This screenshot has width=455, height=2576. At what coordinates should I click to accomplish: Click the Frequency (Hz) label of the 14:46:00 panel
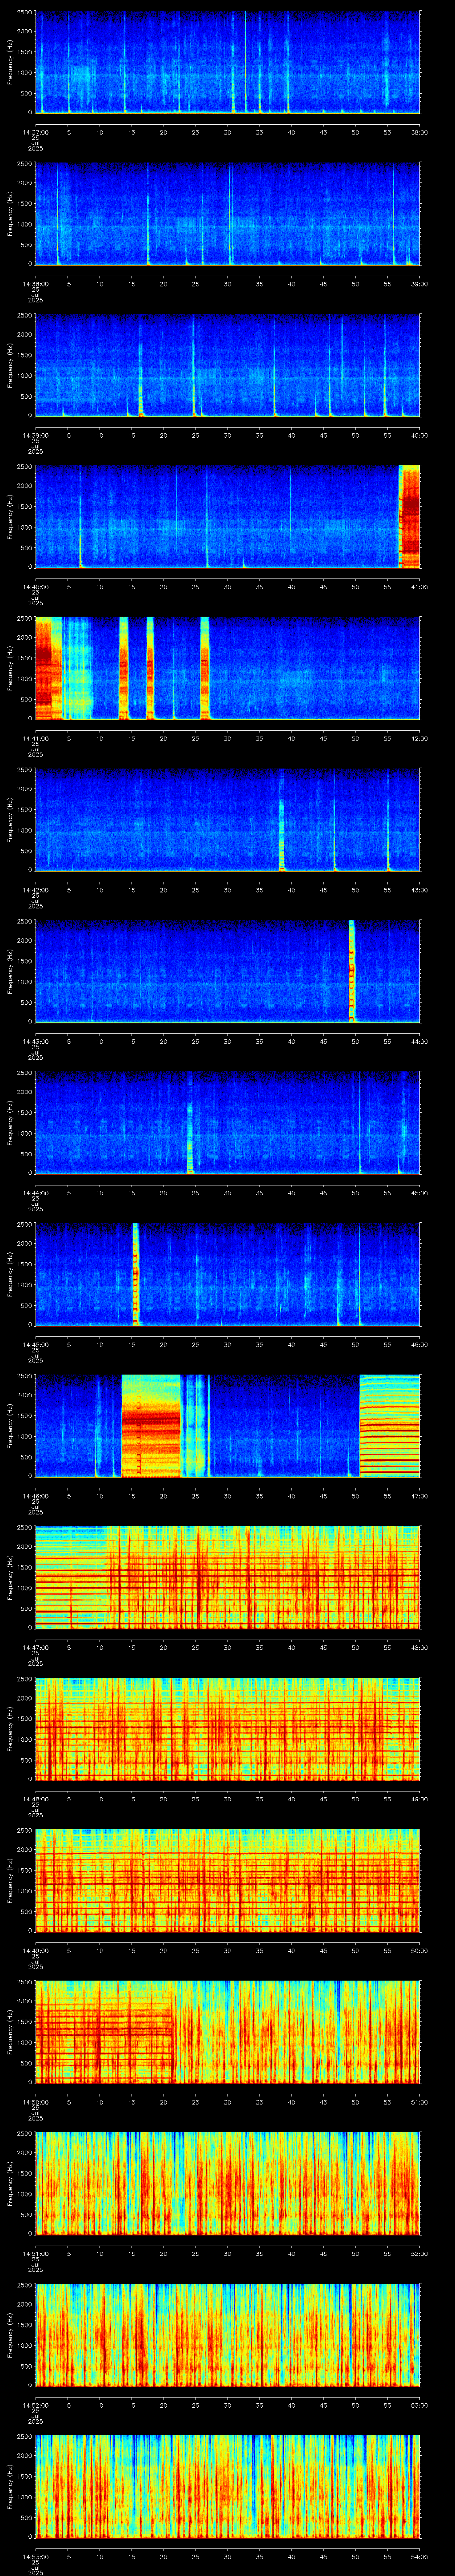coord(10,1426)
